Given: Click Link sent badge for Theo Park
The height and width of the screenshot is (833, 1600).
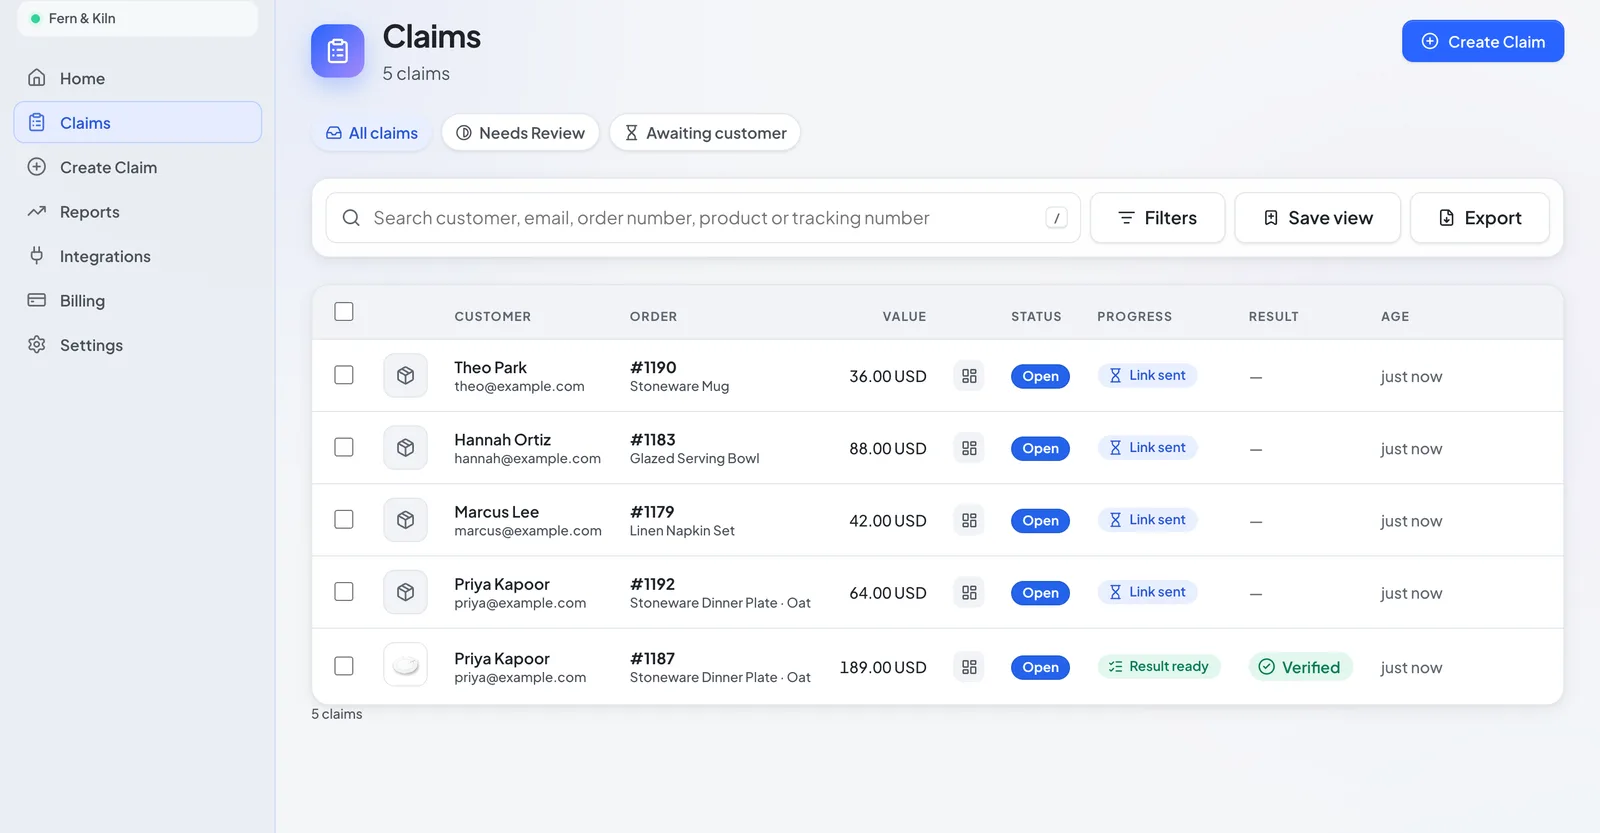Looking at the screenshot, I should (x=1147, y=375).
